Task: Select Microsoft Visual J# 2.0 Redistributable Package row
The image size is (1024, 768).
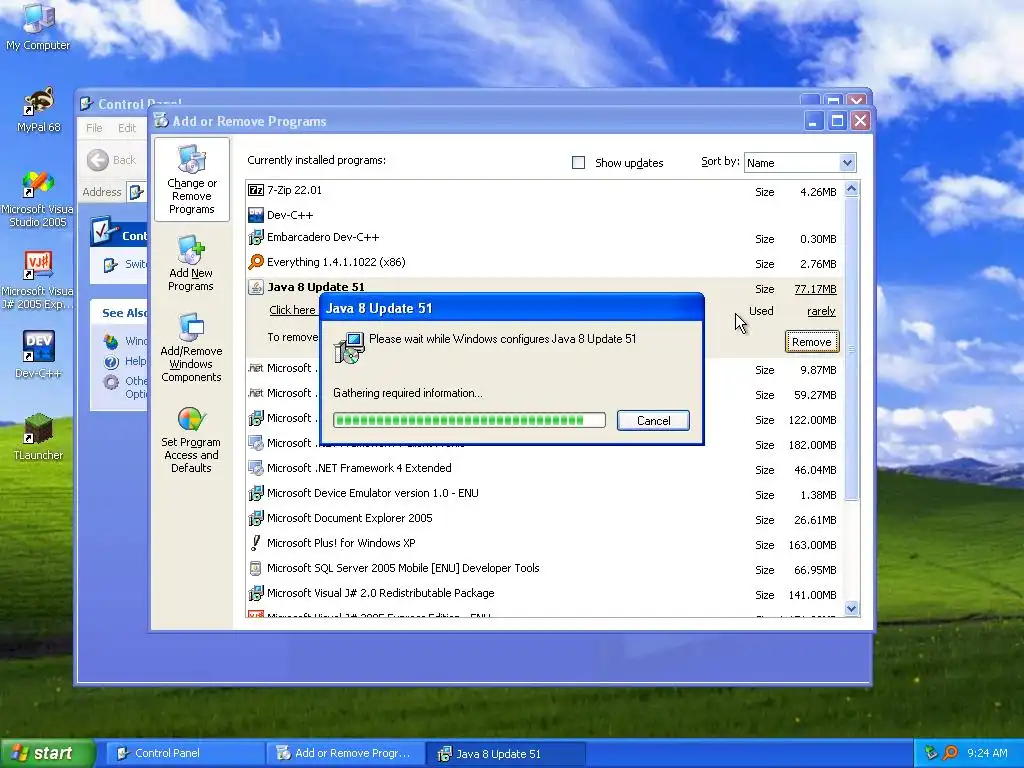Action: (x=545, y=593)
